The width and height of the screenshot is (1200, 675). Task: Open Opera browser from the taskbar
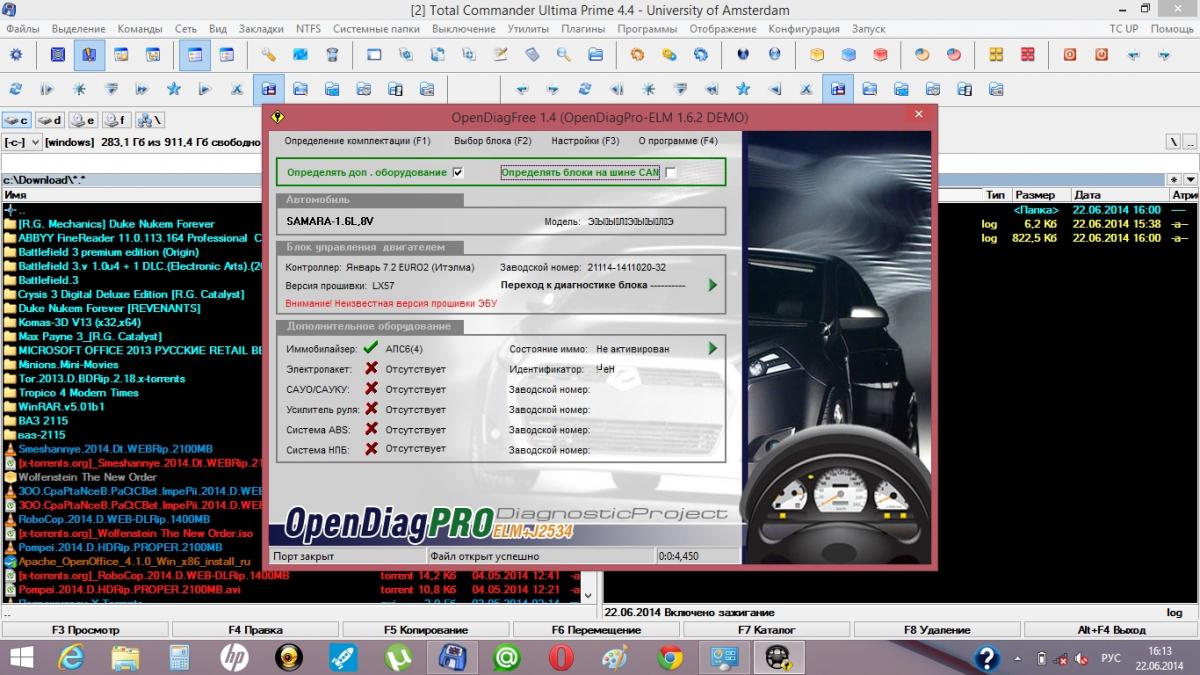pyautogui.click(x=561, y=657)
